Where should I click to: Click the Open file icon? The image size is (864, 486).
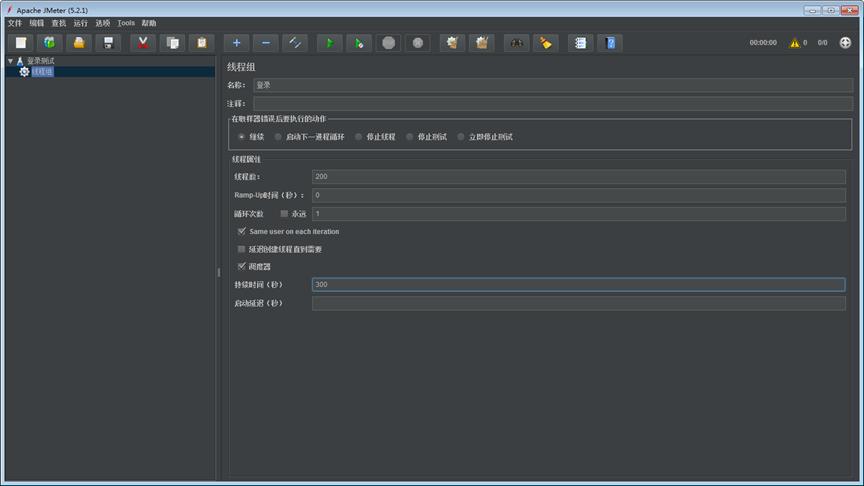(x=79, y=43)
